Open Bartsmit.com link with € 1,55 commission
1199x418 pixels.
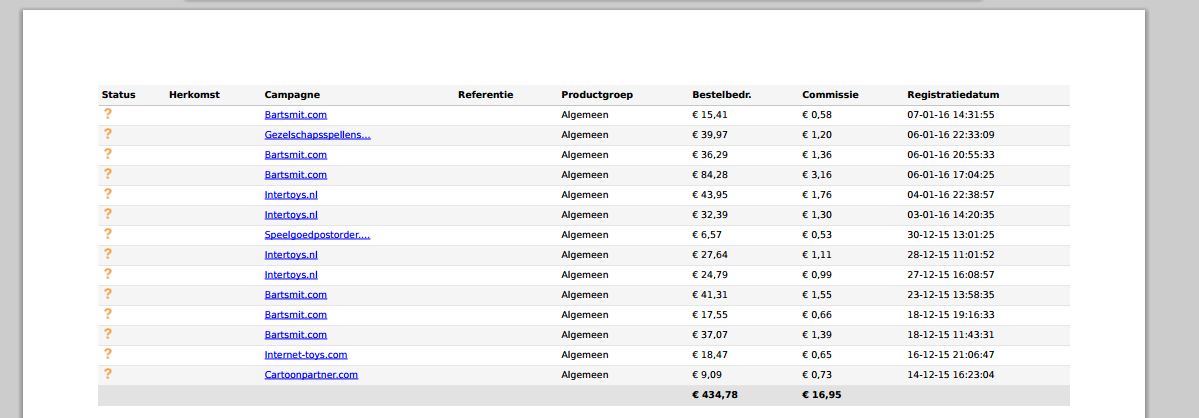[x=296, y=295]
